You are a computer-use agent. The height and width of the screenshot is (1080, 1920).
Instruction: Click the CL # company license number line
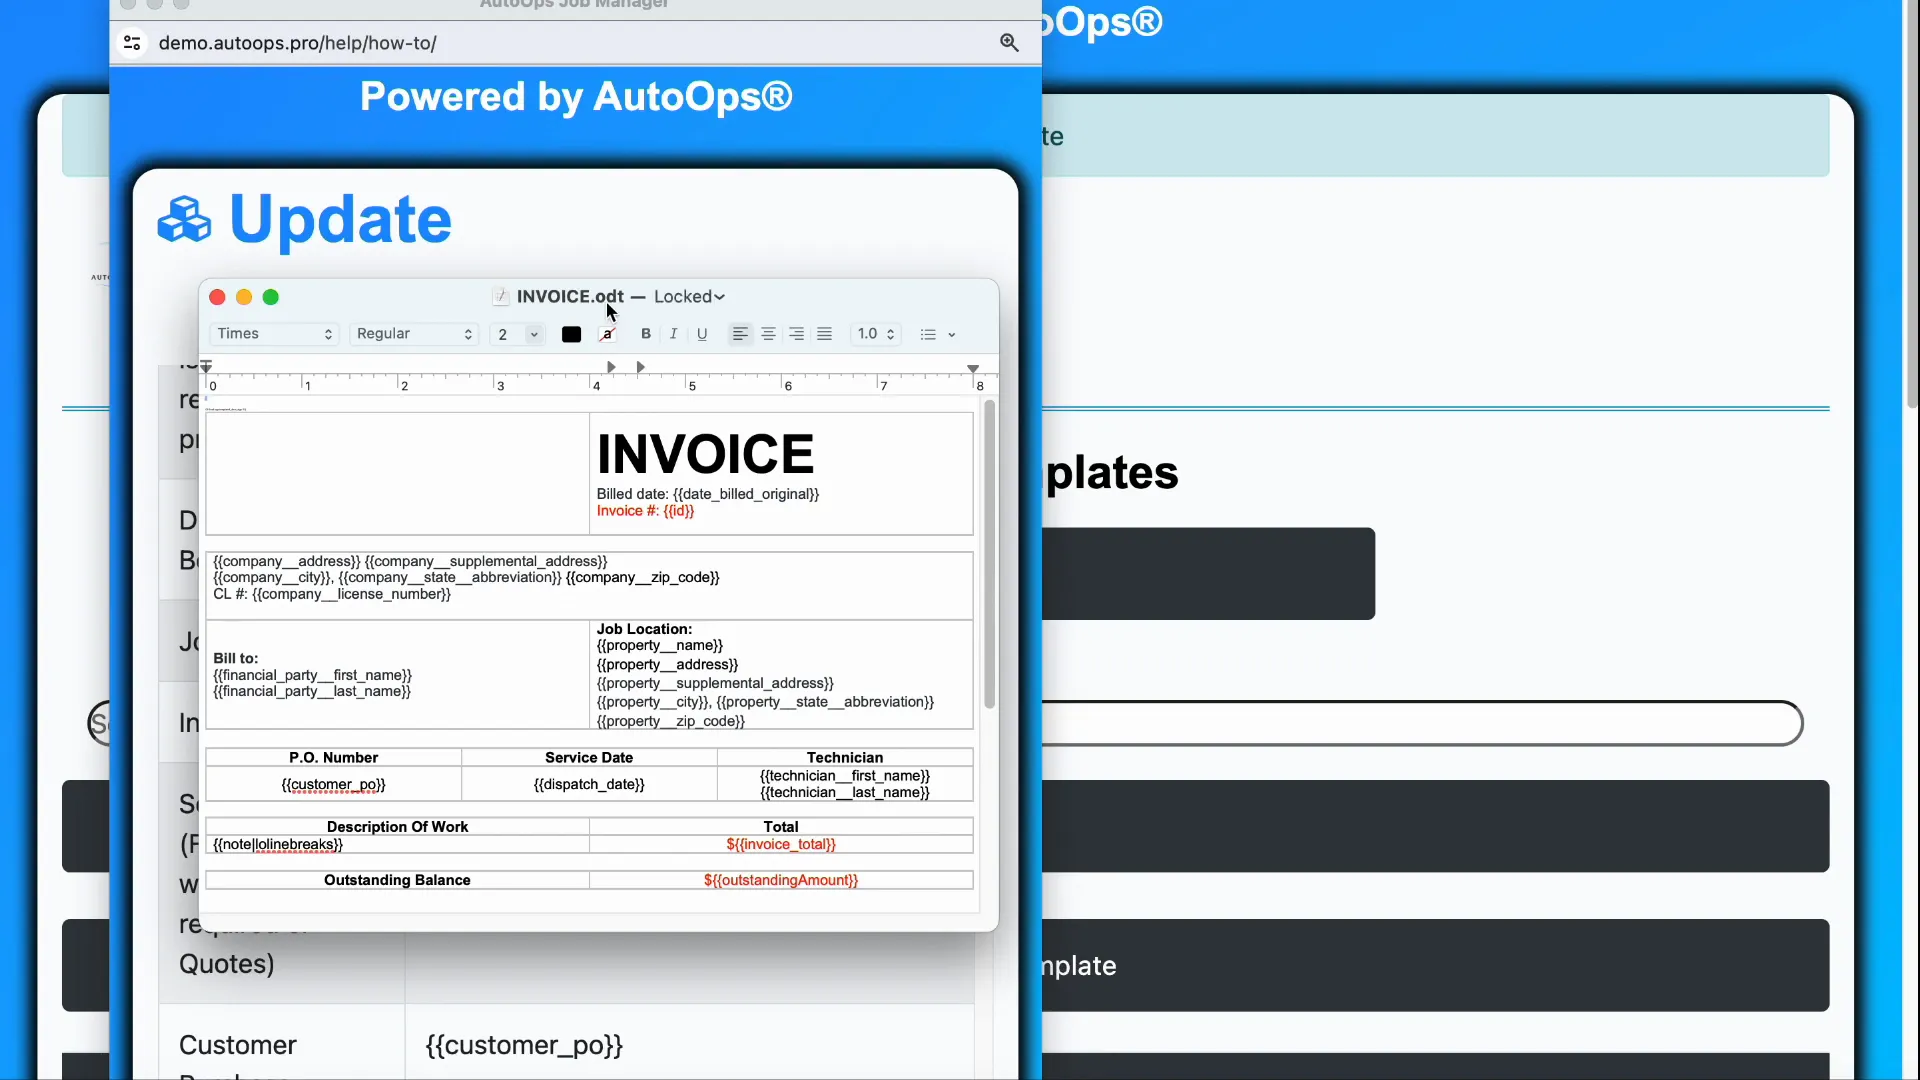coord(332,594)
